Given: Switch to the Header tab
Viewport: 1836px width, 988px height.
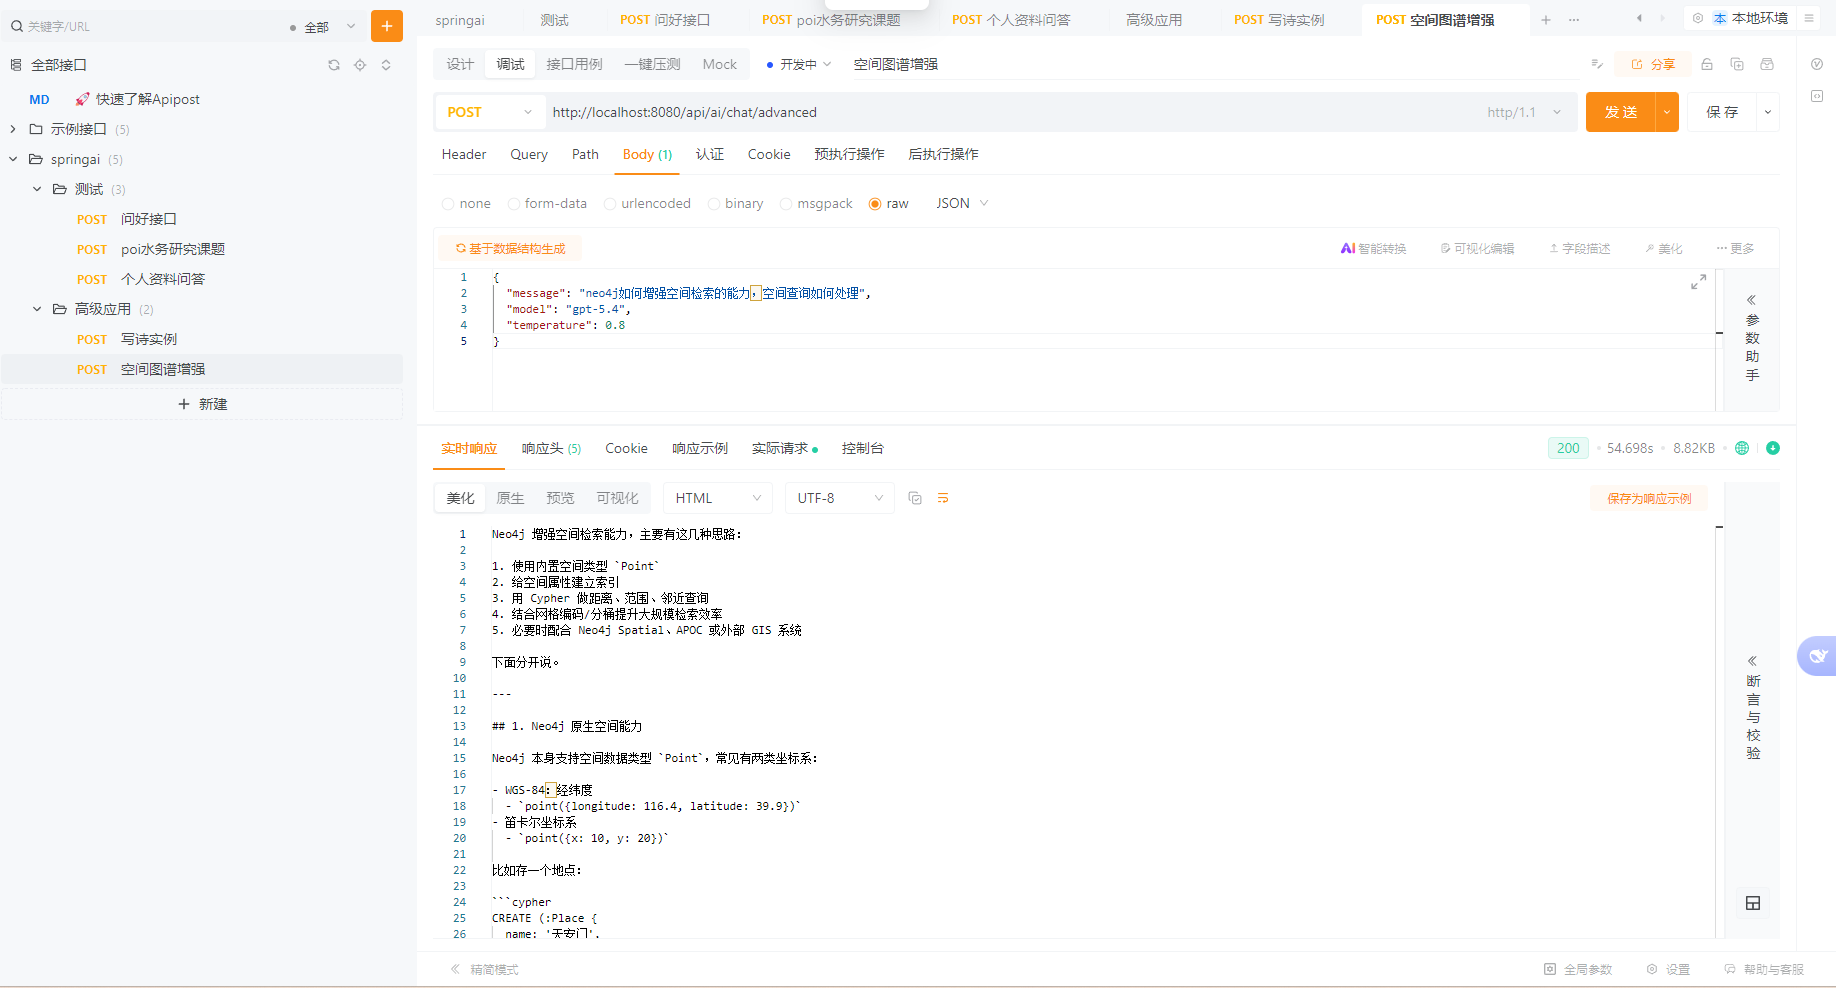Looking at the screenshot, I should (x=464, y=154).
